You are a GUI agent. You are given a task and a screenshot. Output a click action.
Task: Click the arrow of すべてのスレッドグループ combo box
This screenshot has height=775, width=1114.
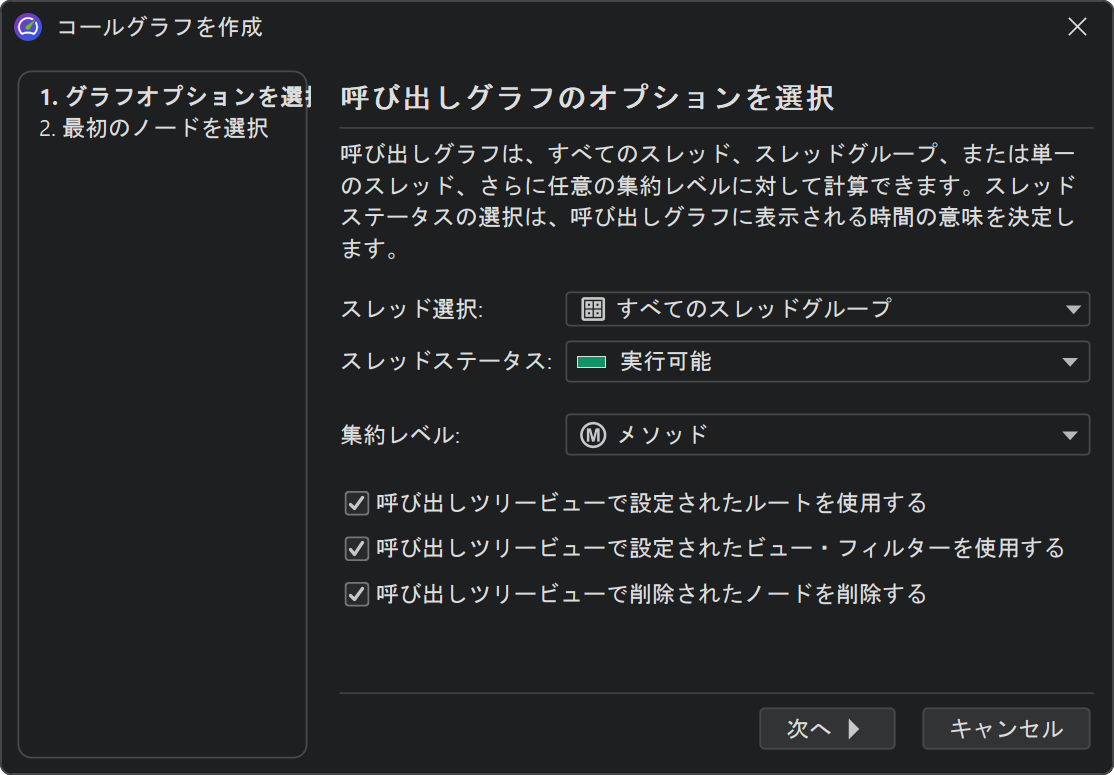[1073, 310]
